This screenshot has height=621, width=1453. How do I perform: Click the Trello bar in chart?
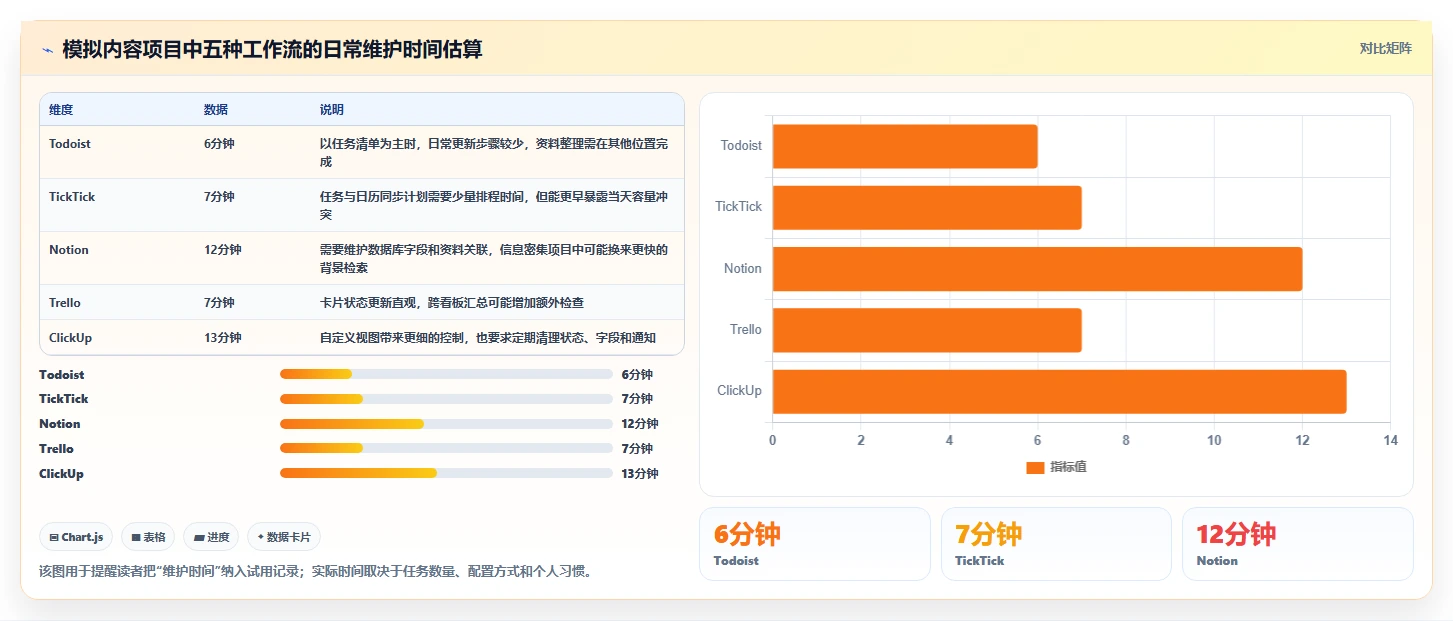point(927,330)
